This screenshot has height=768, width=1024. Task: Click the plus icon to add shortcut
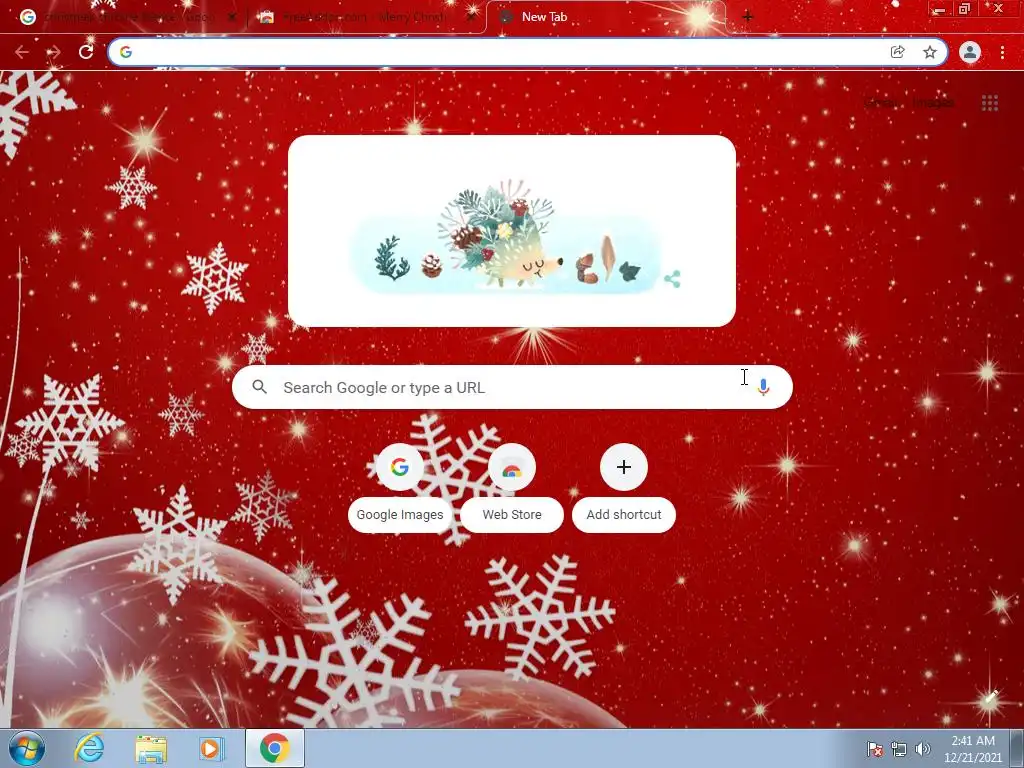coord(624,467)
